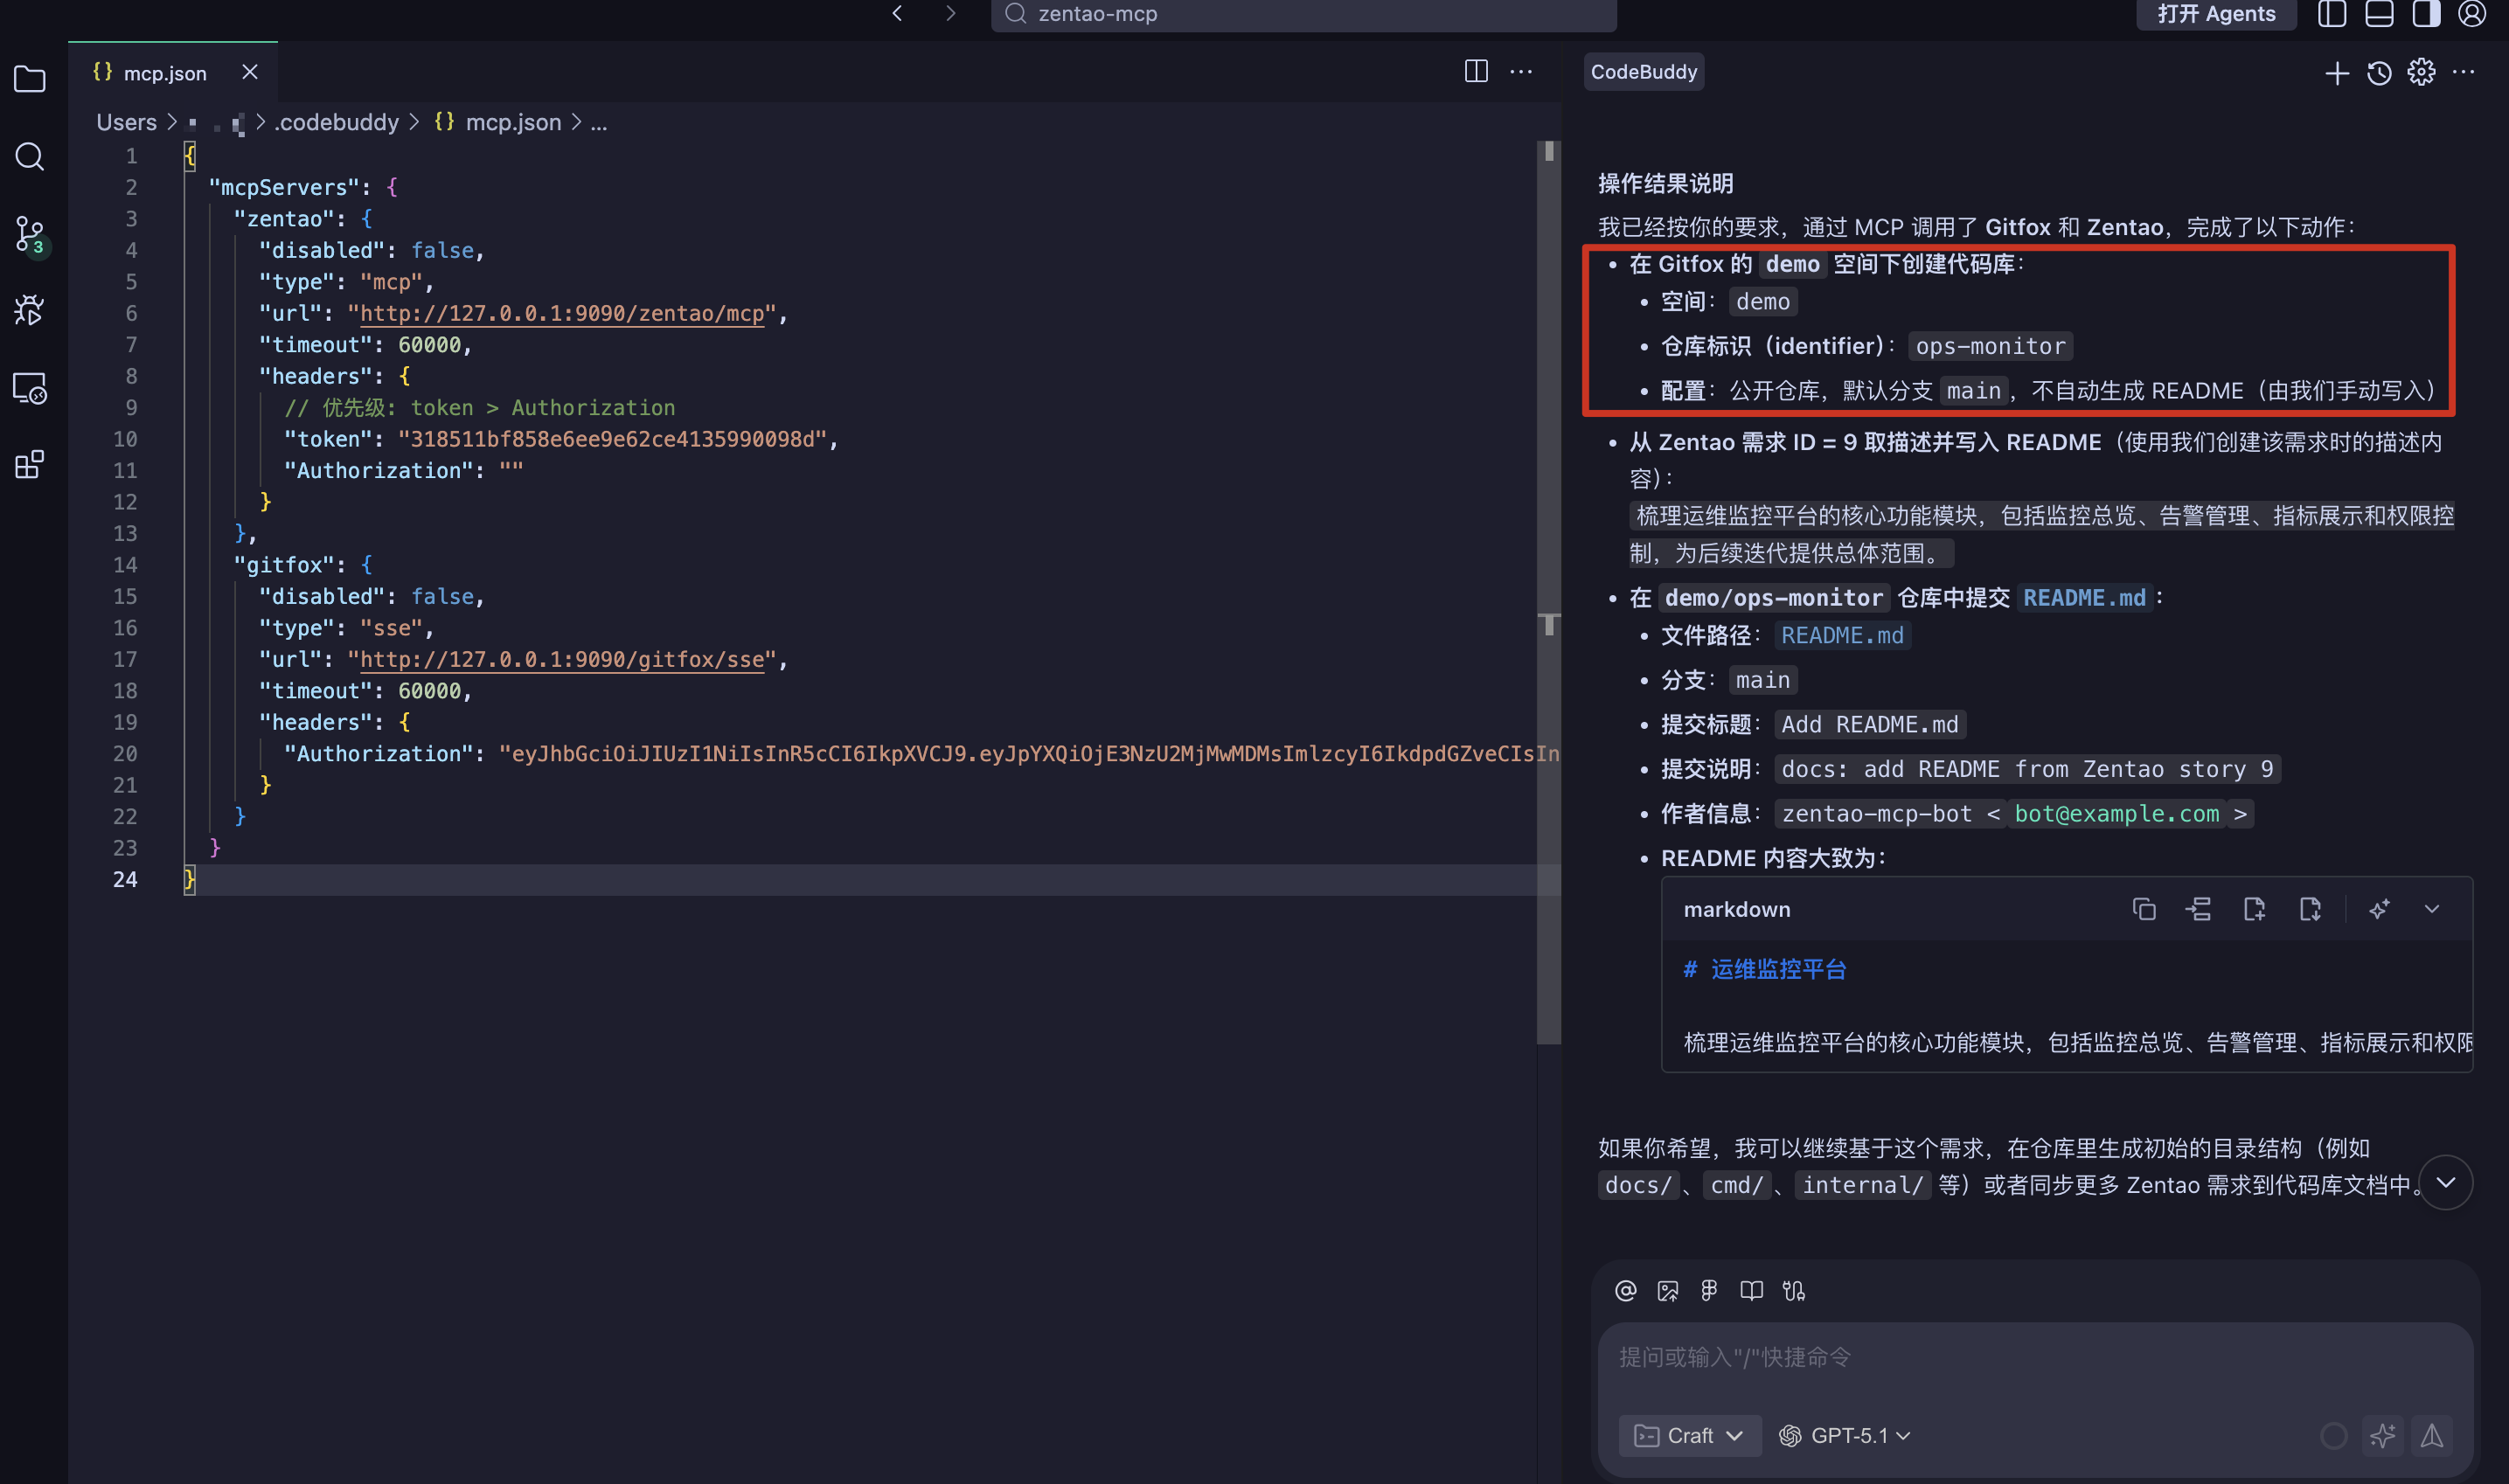Open the Search view in the activity bar

coord(30,157)
